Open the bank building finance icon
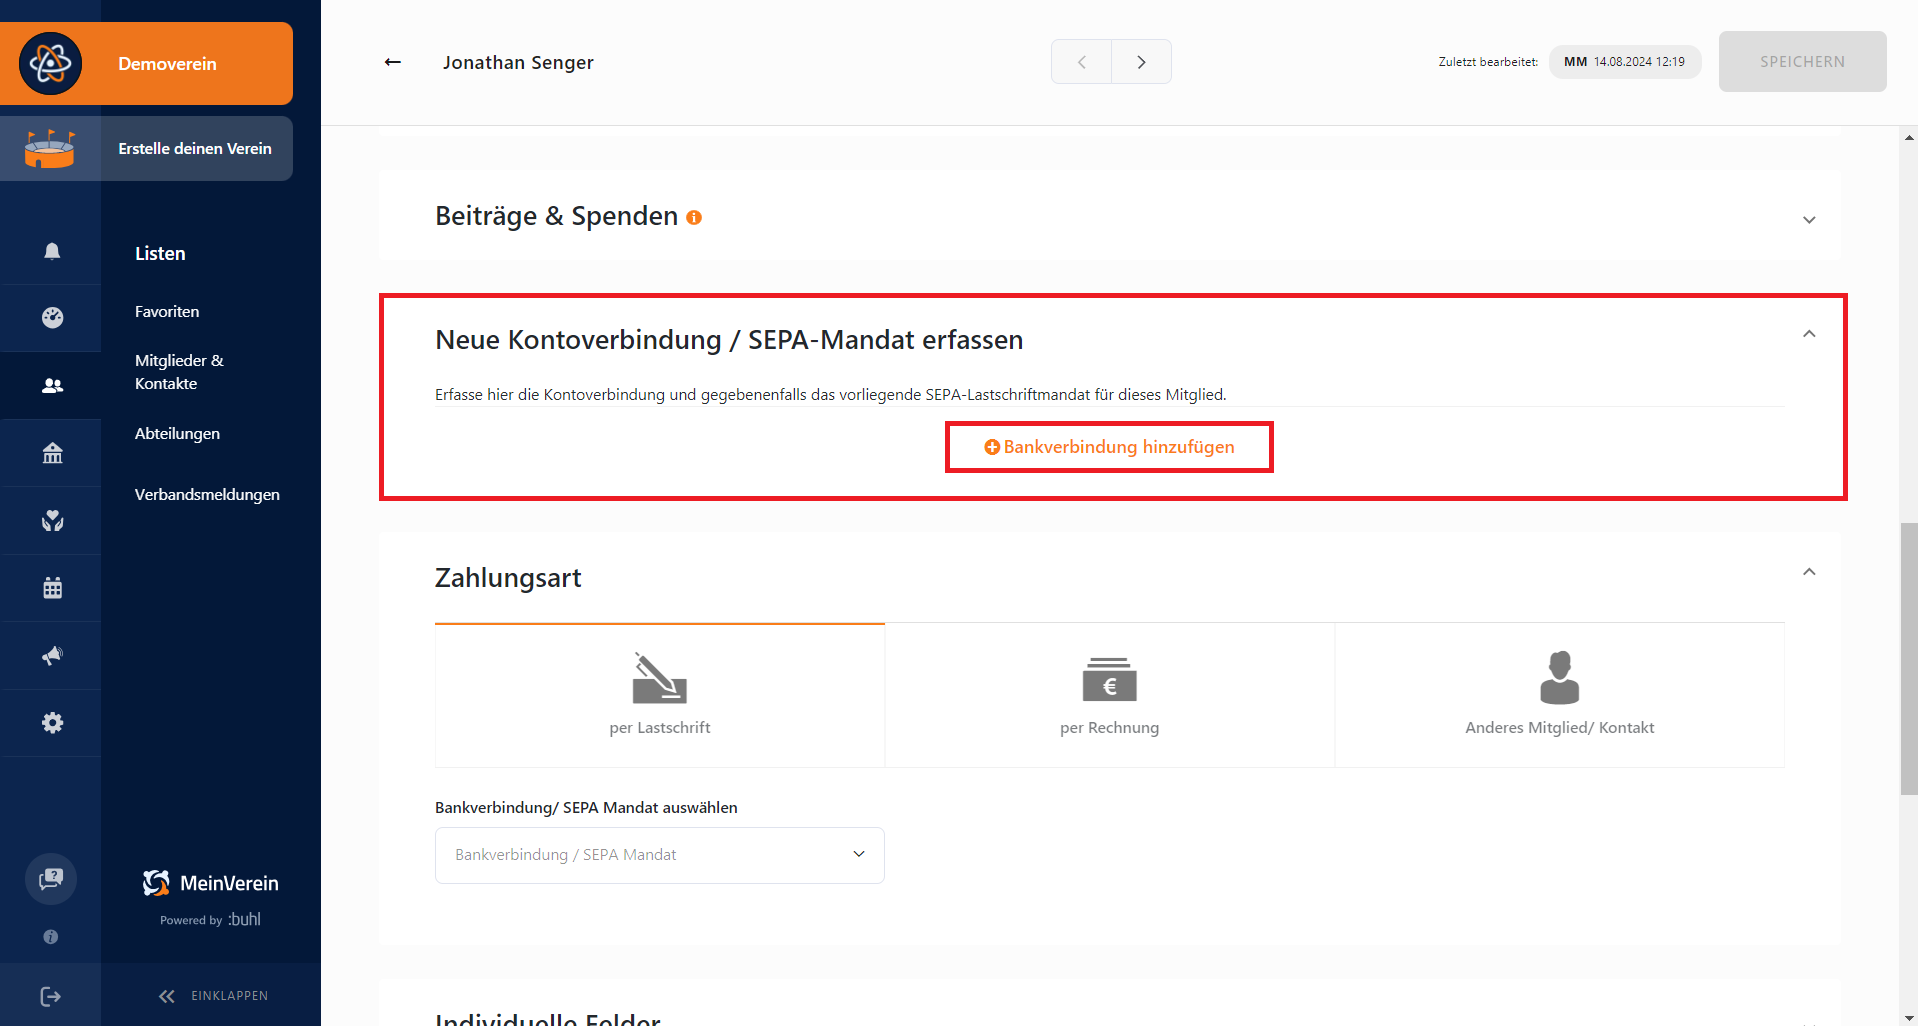The height and width of the screenshot is (1026, 1918). 52,453
